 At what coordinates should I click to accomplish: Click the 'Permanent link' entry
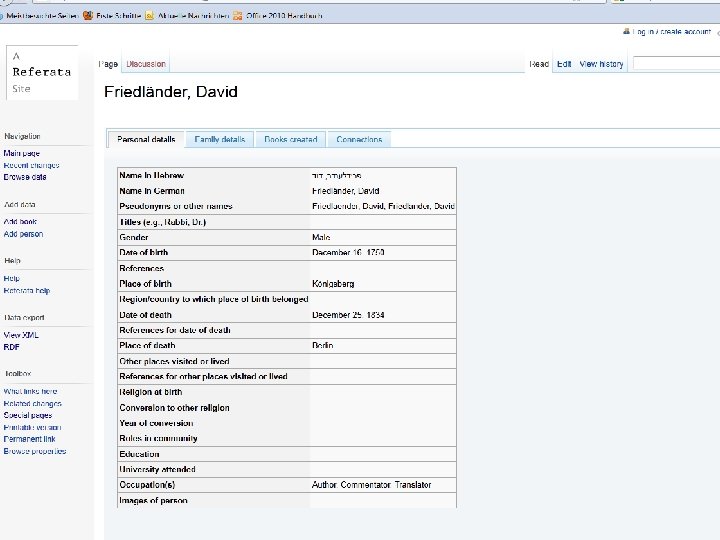click(29, 439)
